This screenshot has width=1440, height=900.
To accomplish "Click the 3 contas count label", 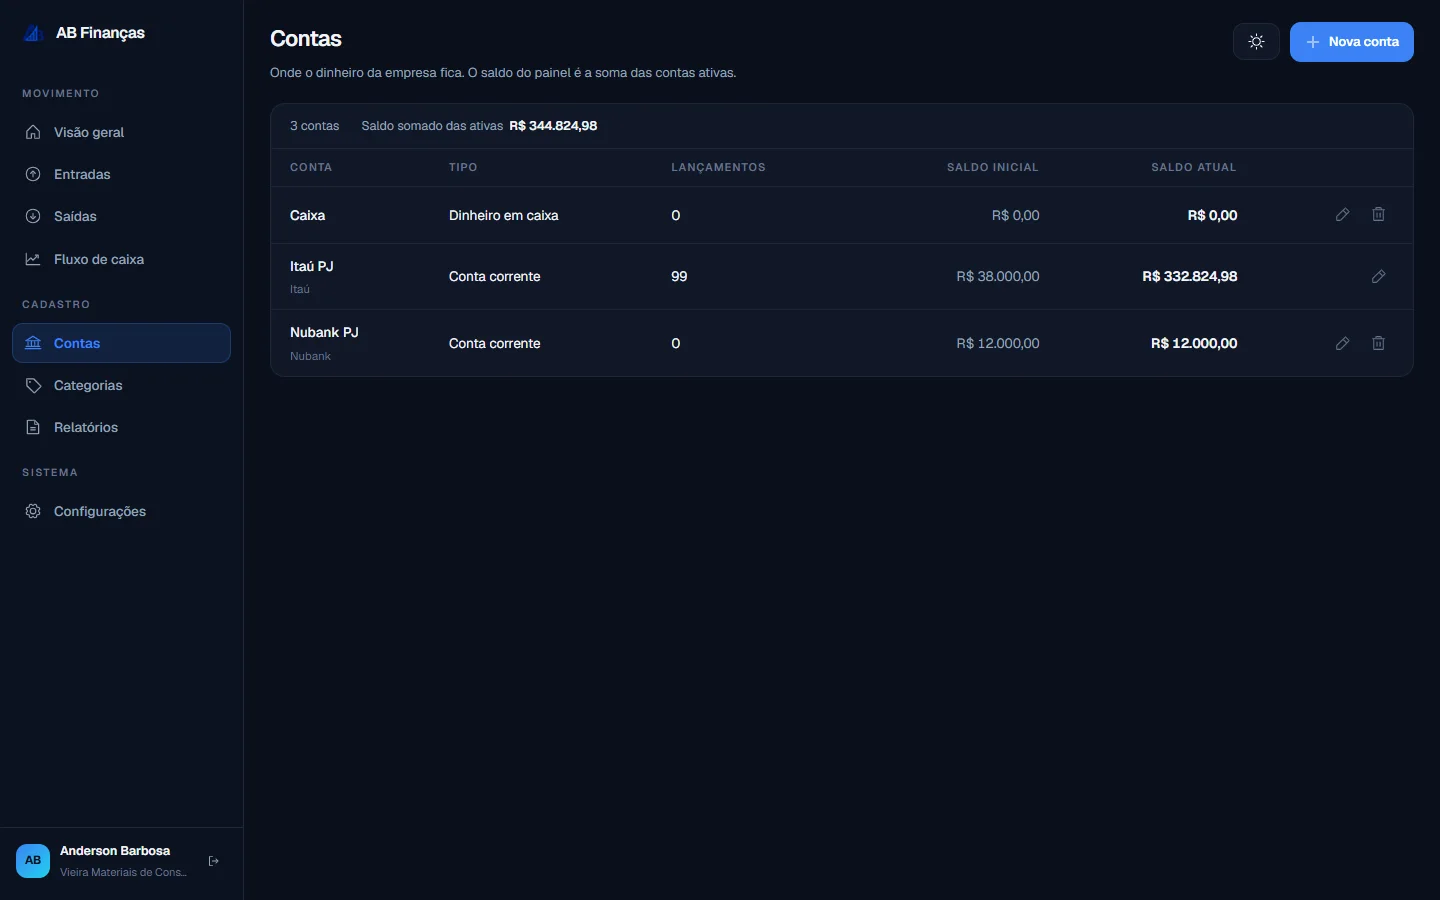I will [x=315, y=126].
